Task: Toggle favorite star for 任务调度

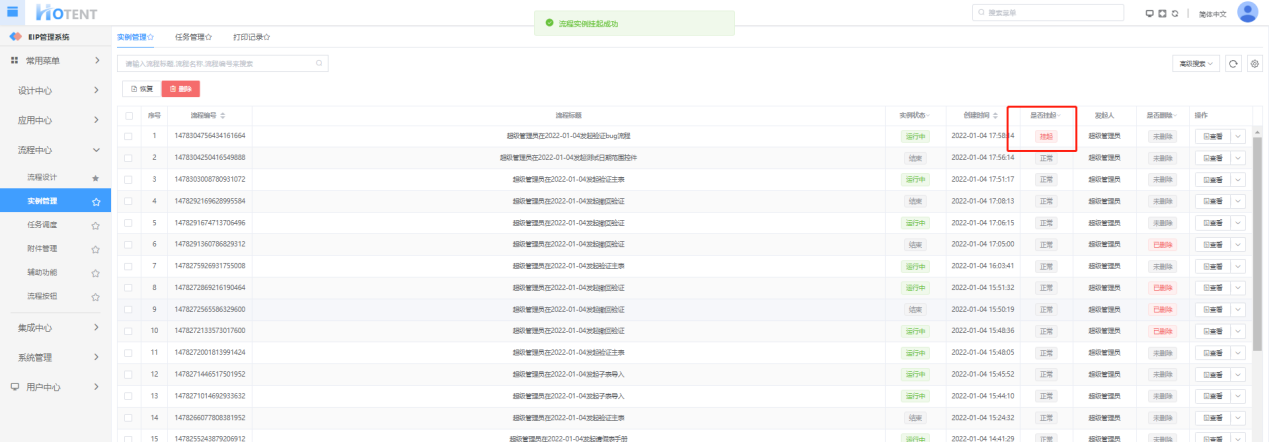Action: coord(95,225)
